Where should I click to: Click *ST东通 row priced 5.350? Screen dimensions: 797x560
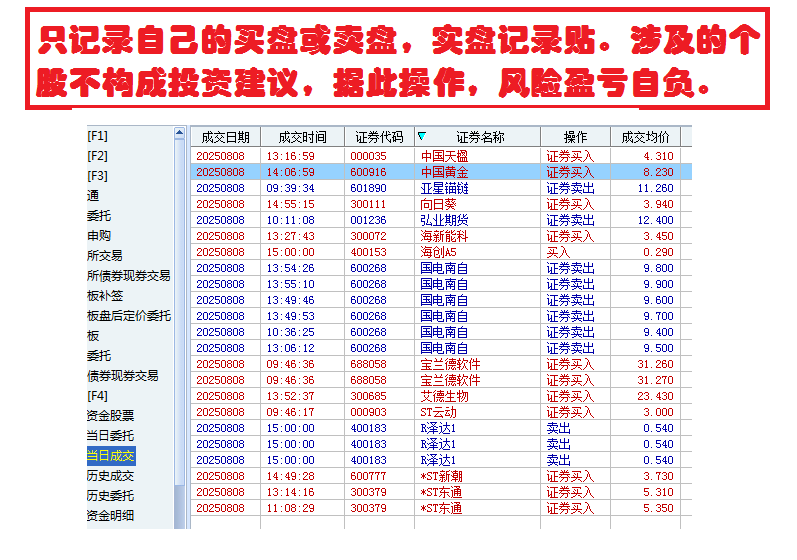[441, 508]
